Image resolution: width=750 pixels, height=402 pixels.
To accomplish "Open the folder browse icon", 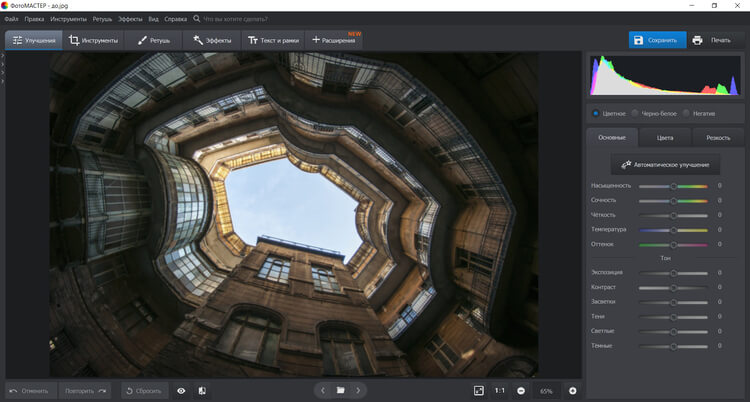I will tap(340, 390).
